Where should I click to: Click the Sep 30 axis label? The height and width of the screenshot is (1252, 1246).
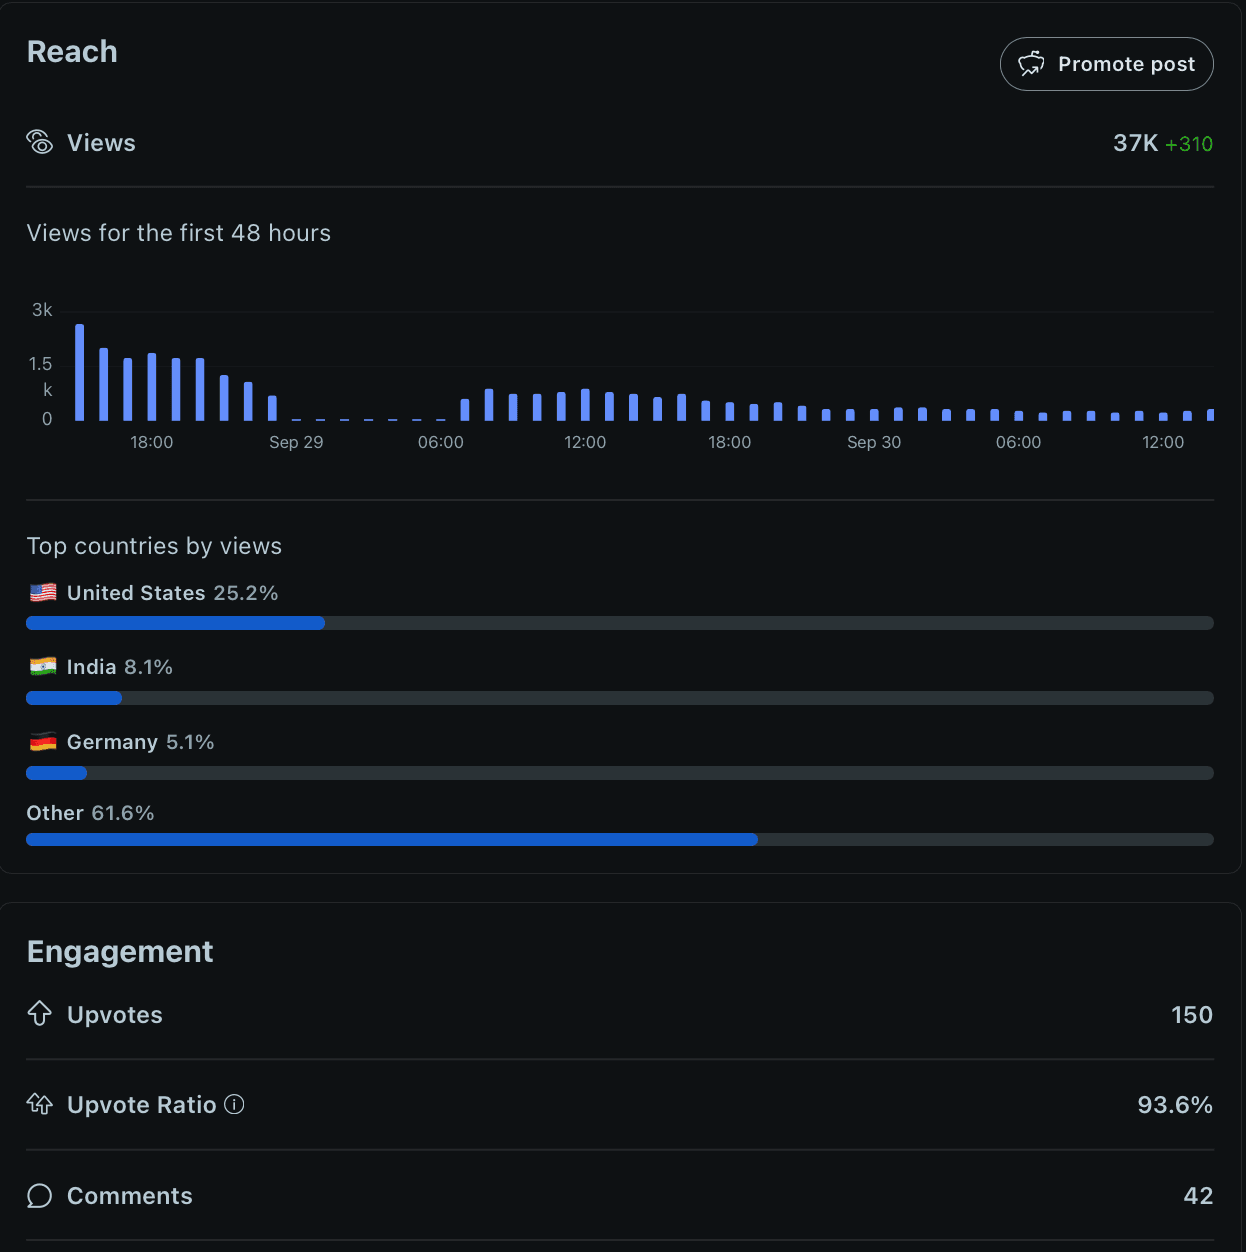pyautogui.click(x=874, y=442)
